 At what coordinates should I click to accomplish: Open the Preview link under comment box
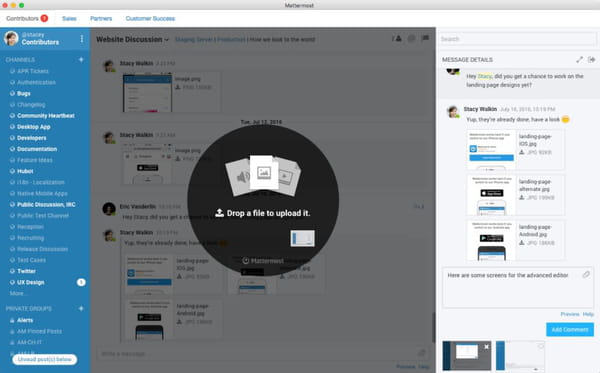tap(570, 314)
